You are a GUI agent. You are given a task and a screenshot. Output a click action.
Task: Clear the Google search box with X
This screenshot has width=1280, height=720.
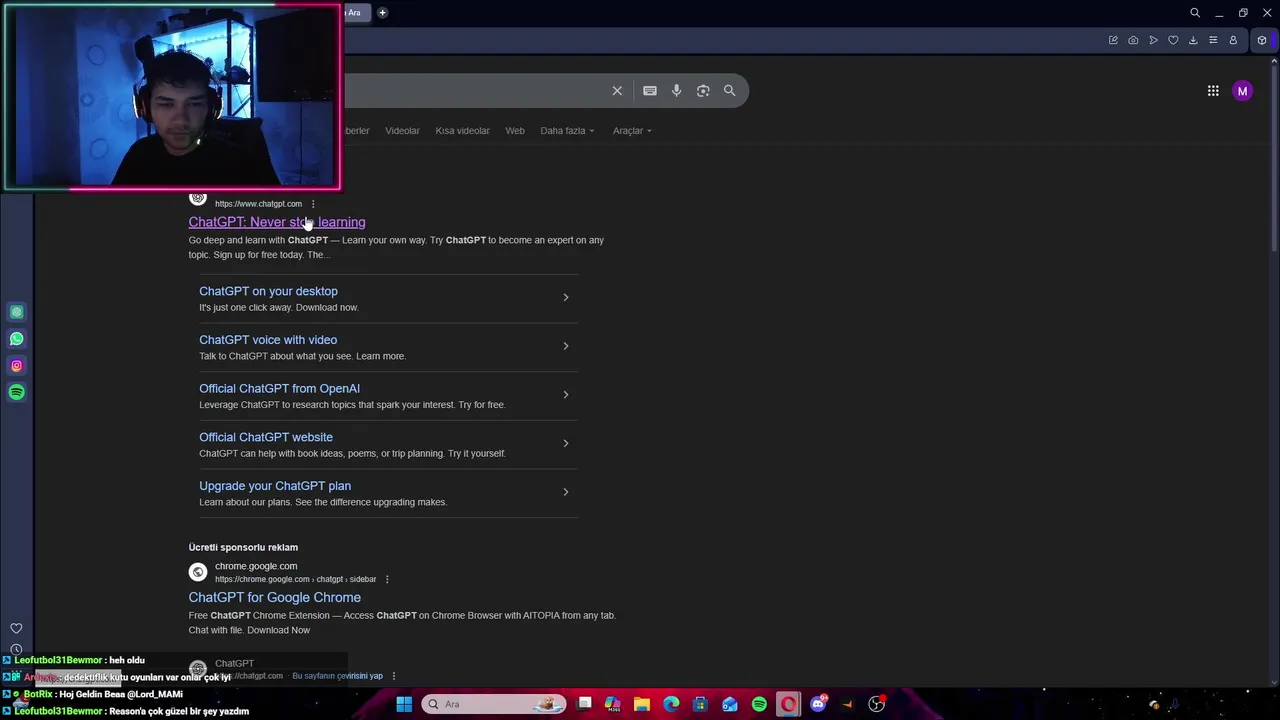click(617, 91)
